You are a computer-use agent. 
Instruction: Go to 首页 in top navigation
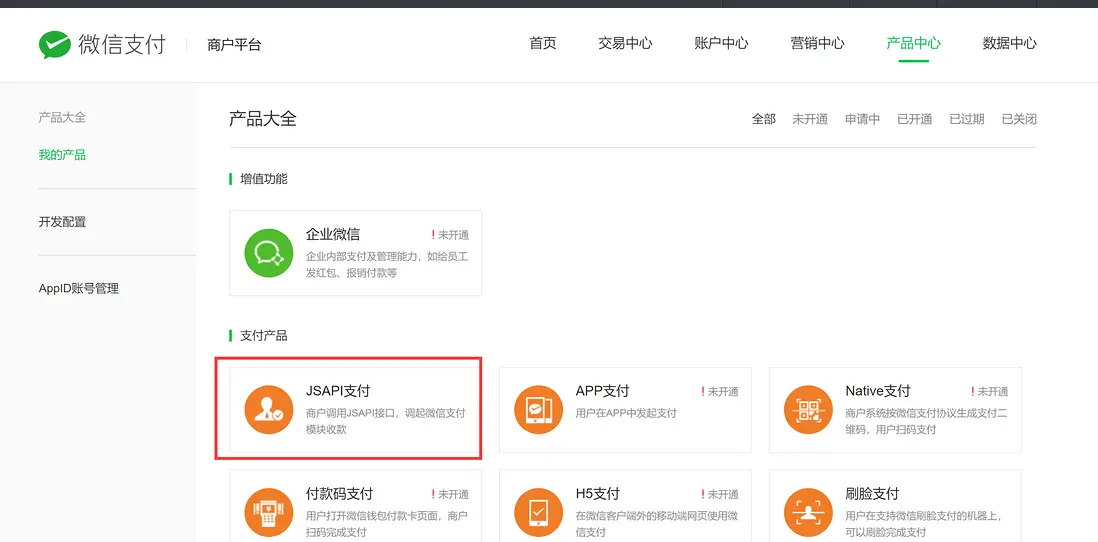pos(543,43)
